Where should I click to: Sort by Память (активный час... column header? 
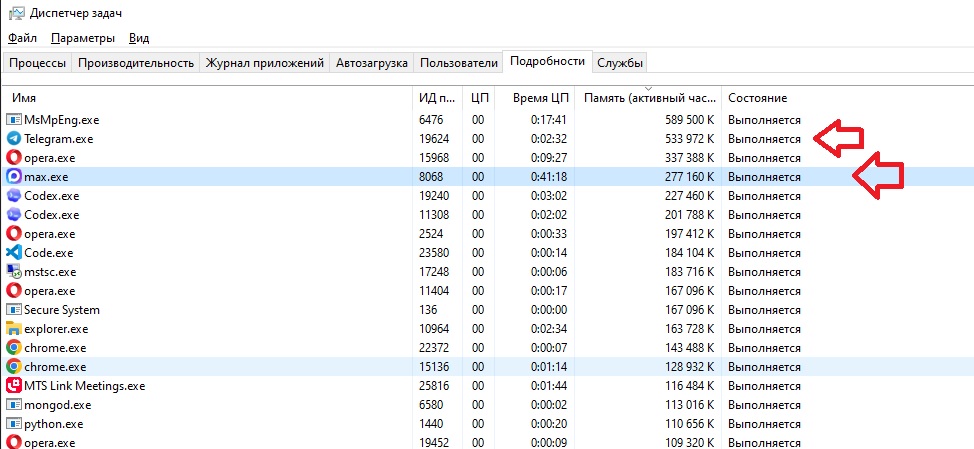[649, 98]
